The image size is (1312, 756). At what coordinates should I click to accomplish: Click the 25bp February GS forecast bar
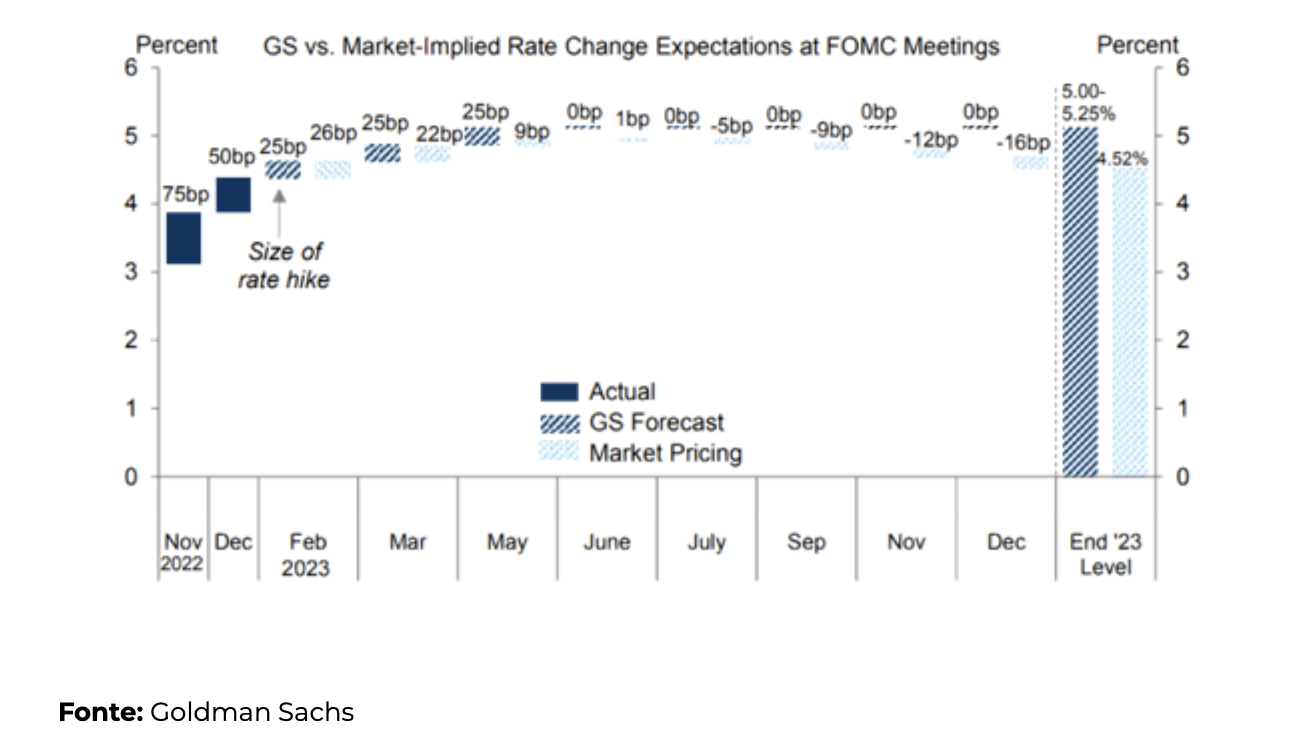coord(283,170)
